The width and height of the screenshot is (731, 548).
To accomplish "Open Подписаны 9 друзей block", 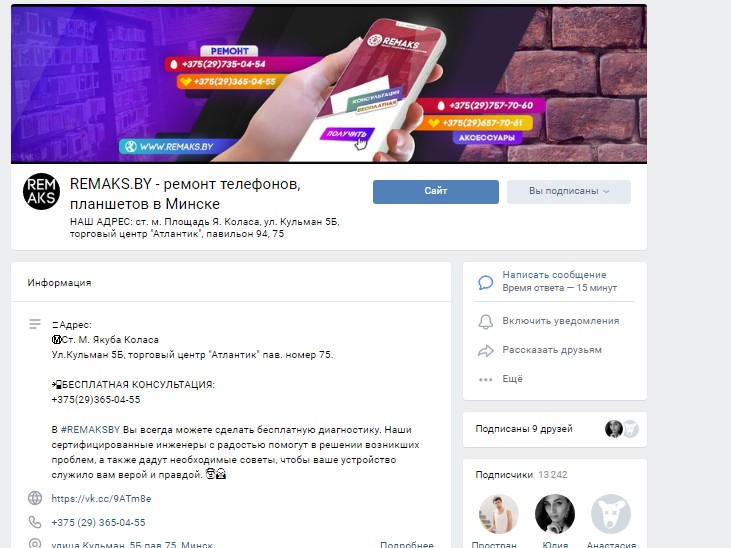I will pyautogui.click(x=555, y=429).
